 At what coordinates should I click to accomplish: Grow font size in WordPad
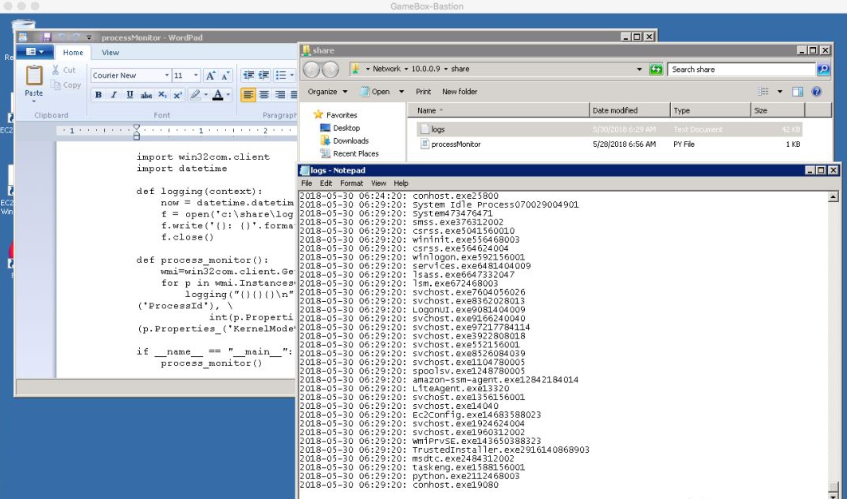pos(211,76)
